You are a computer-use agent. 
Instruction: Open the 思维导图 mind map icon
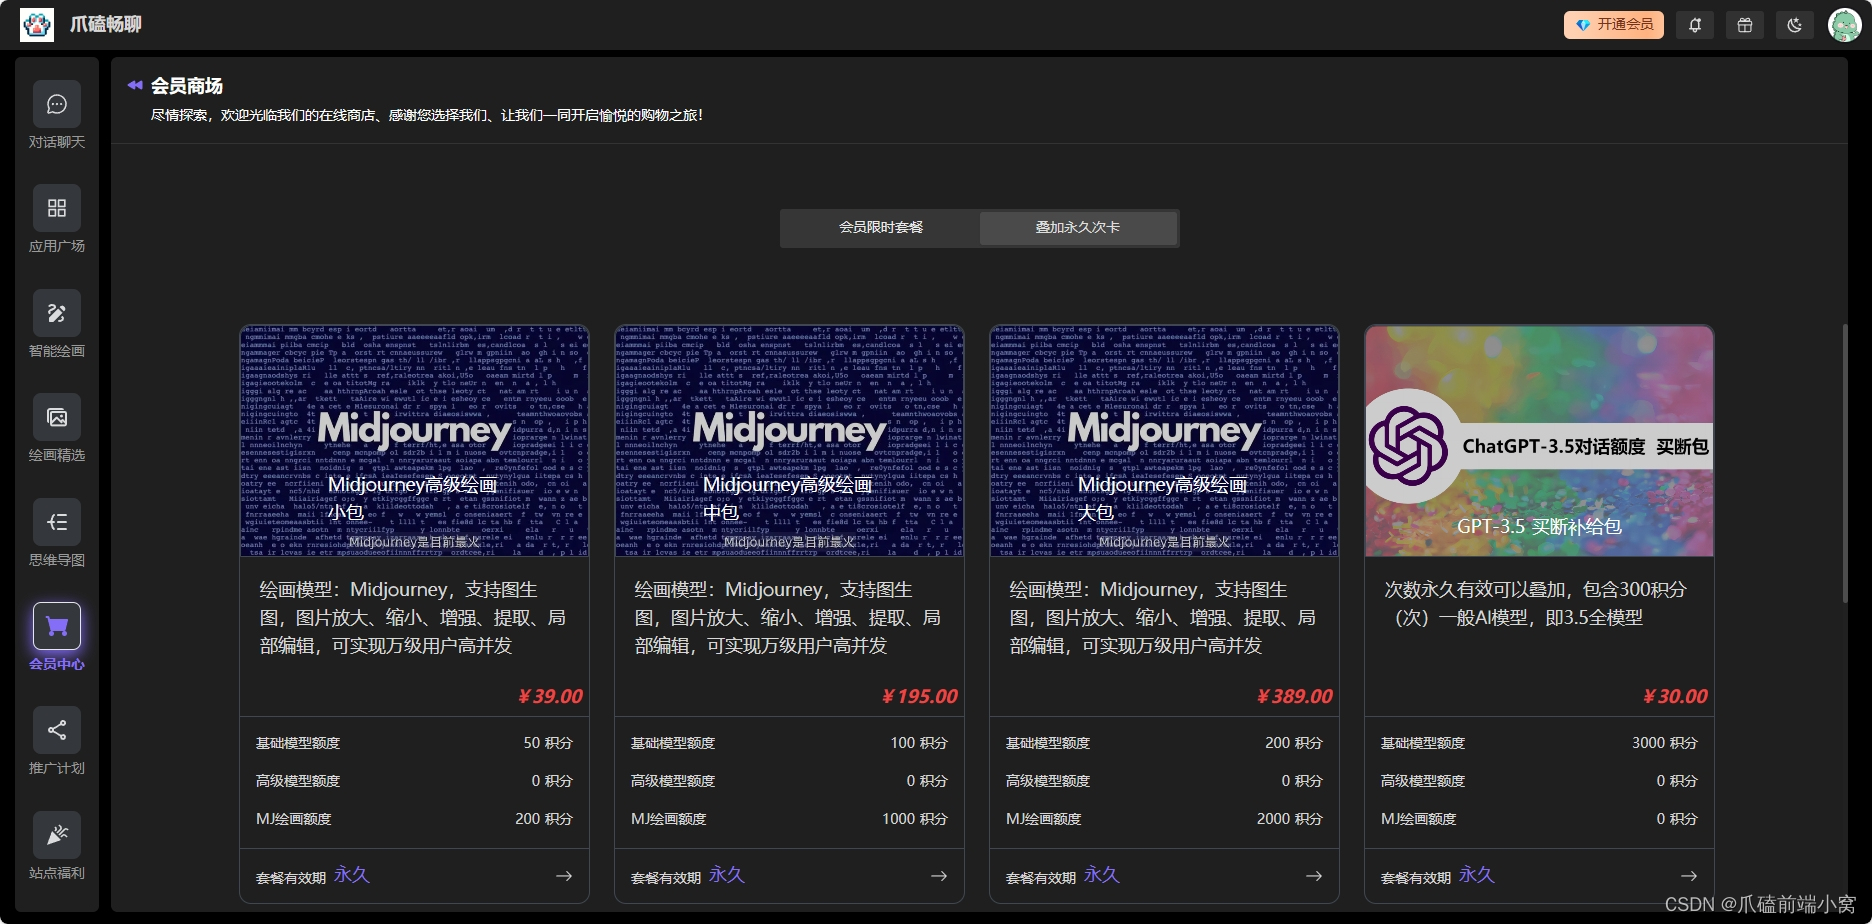click(x=57, y=522)
